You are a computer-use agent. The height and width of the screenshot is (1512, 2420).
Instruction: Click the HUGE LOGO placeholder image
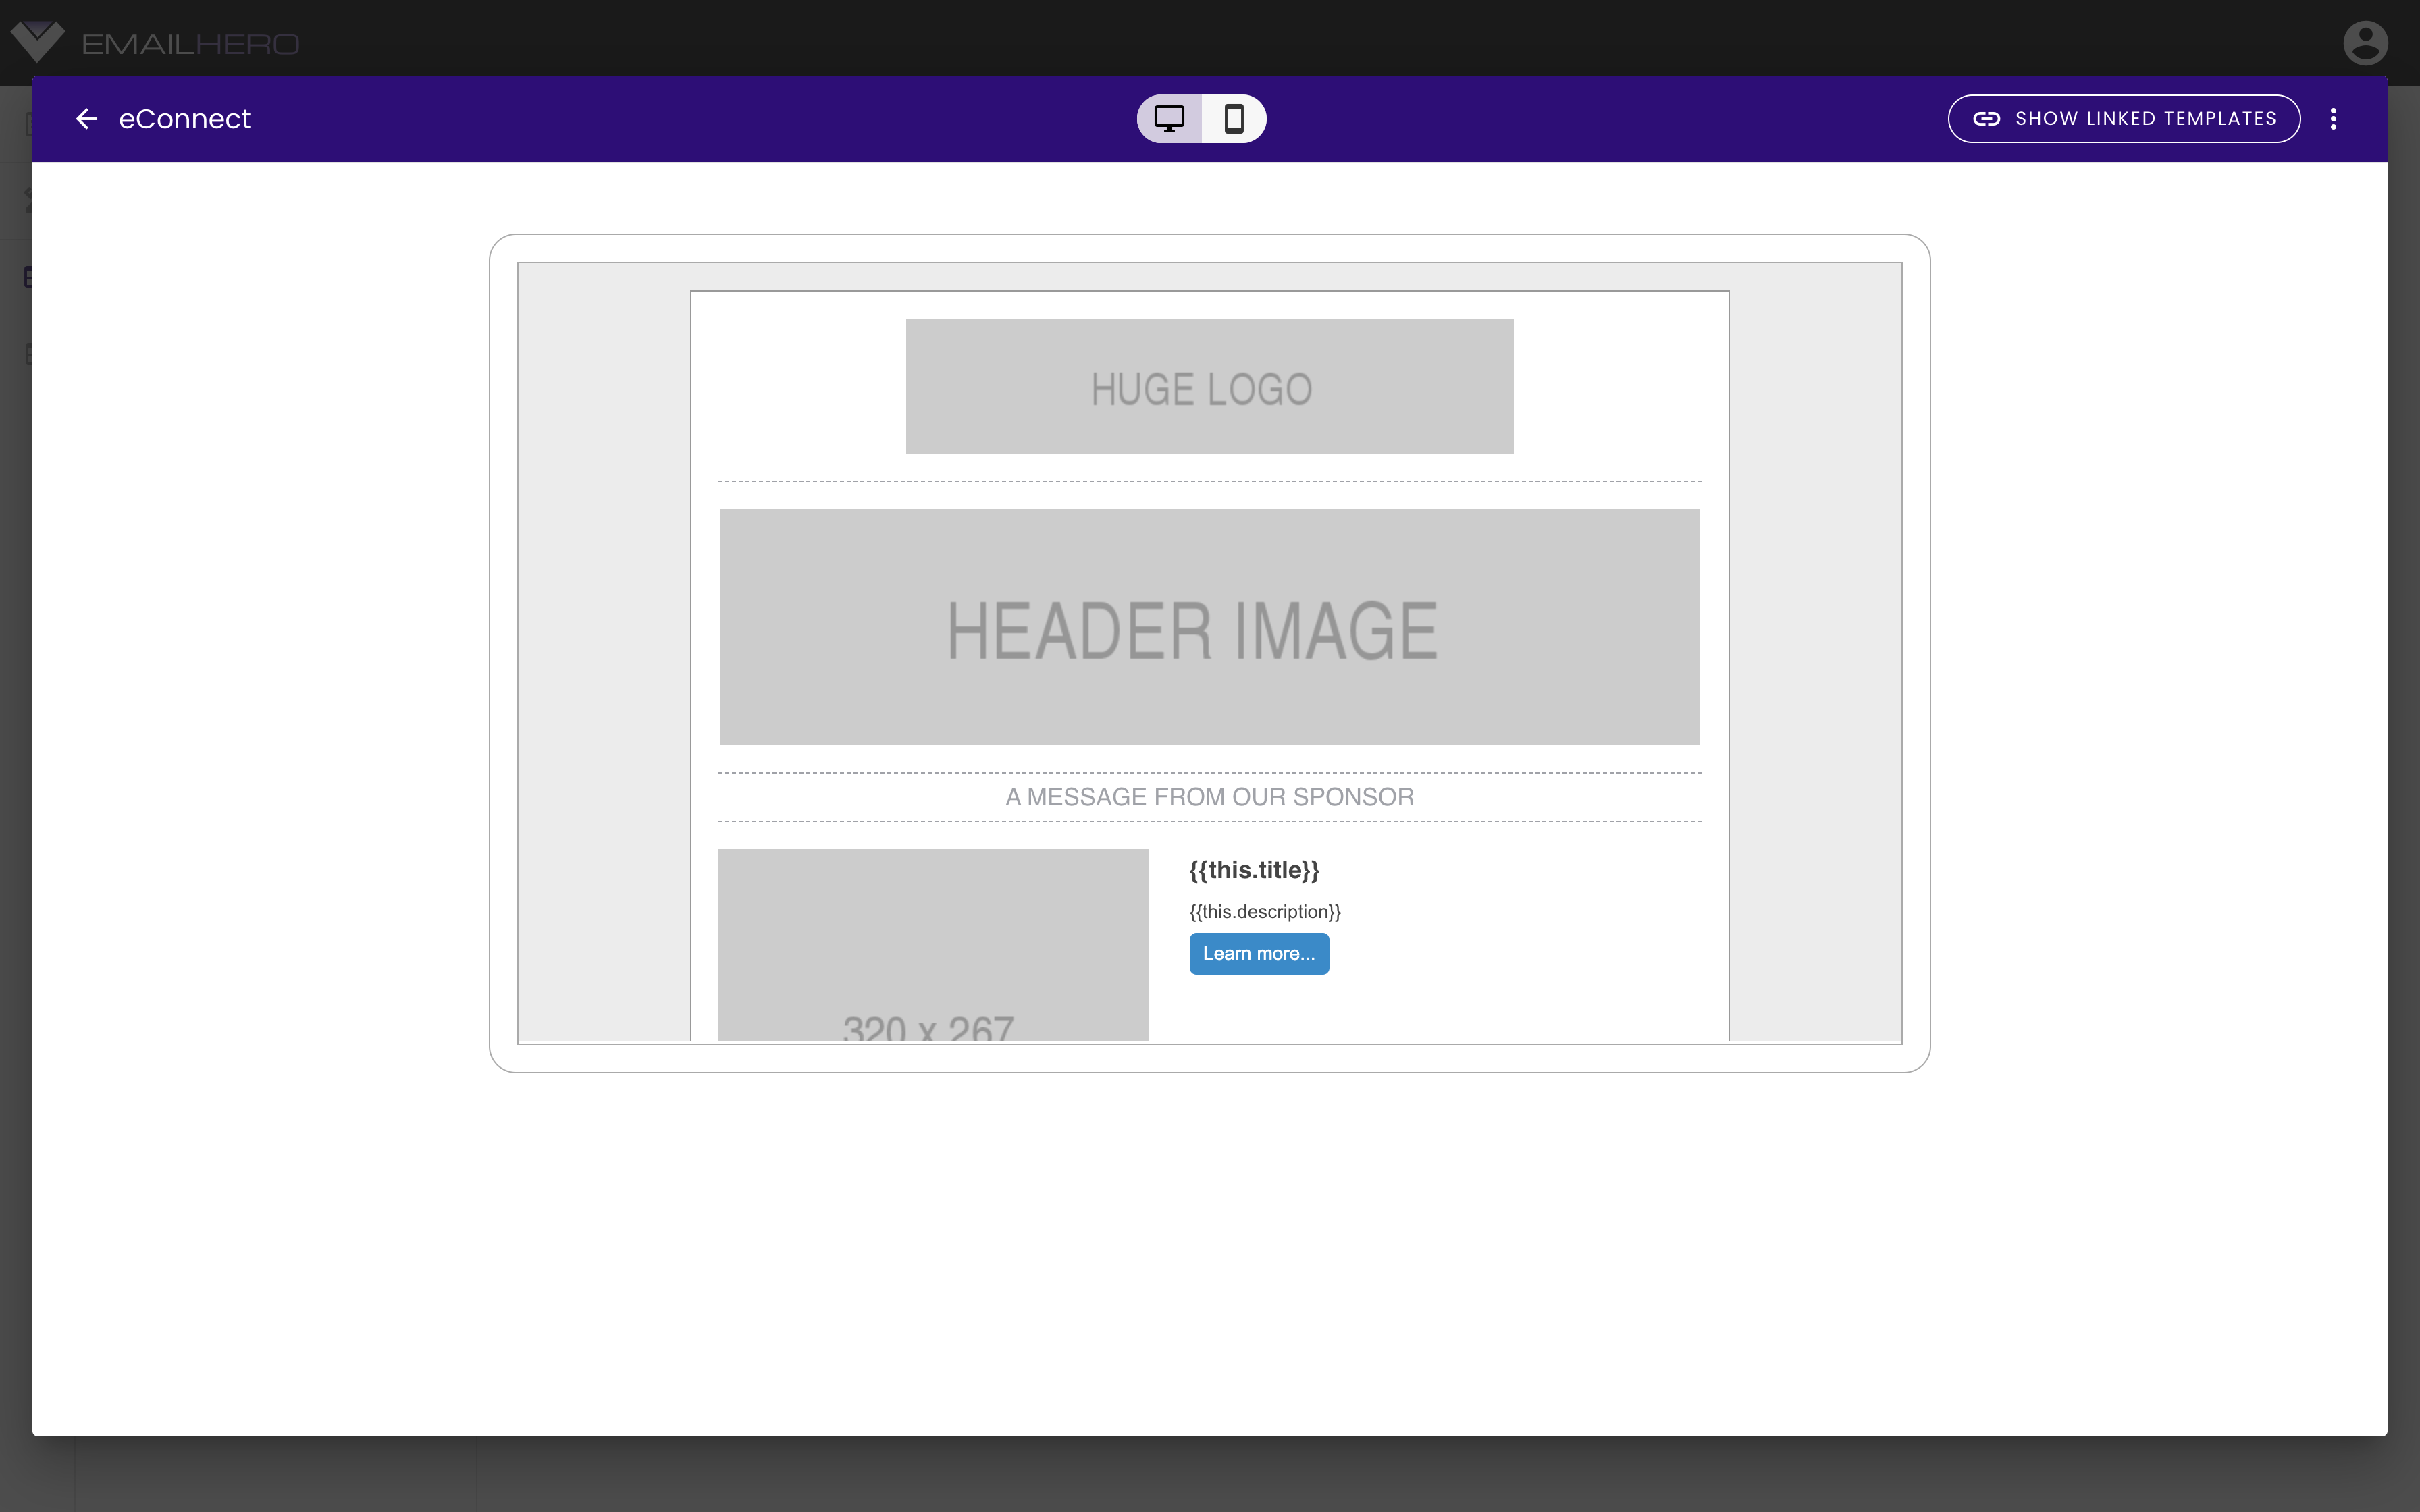(x=1209, y=386)
